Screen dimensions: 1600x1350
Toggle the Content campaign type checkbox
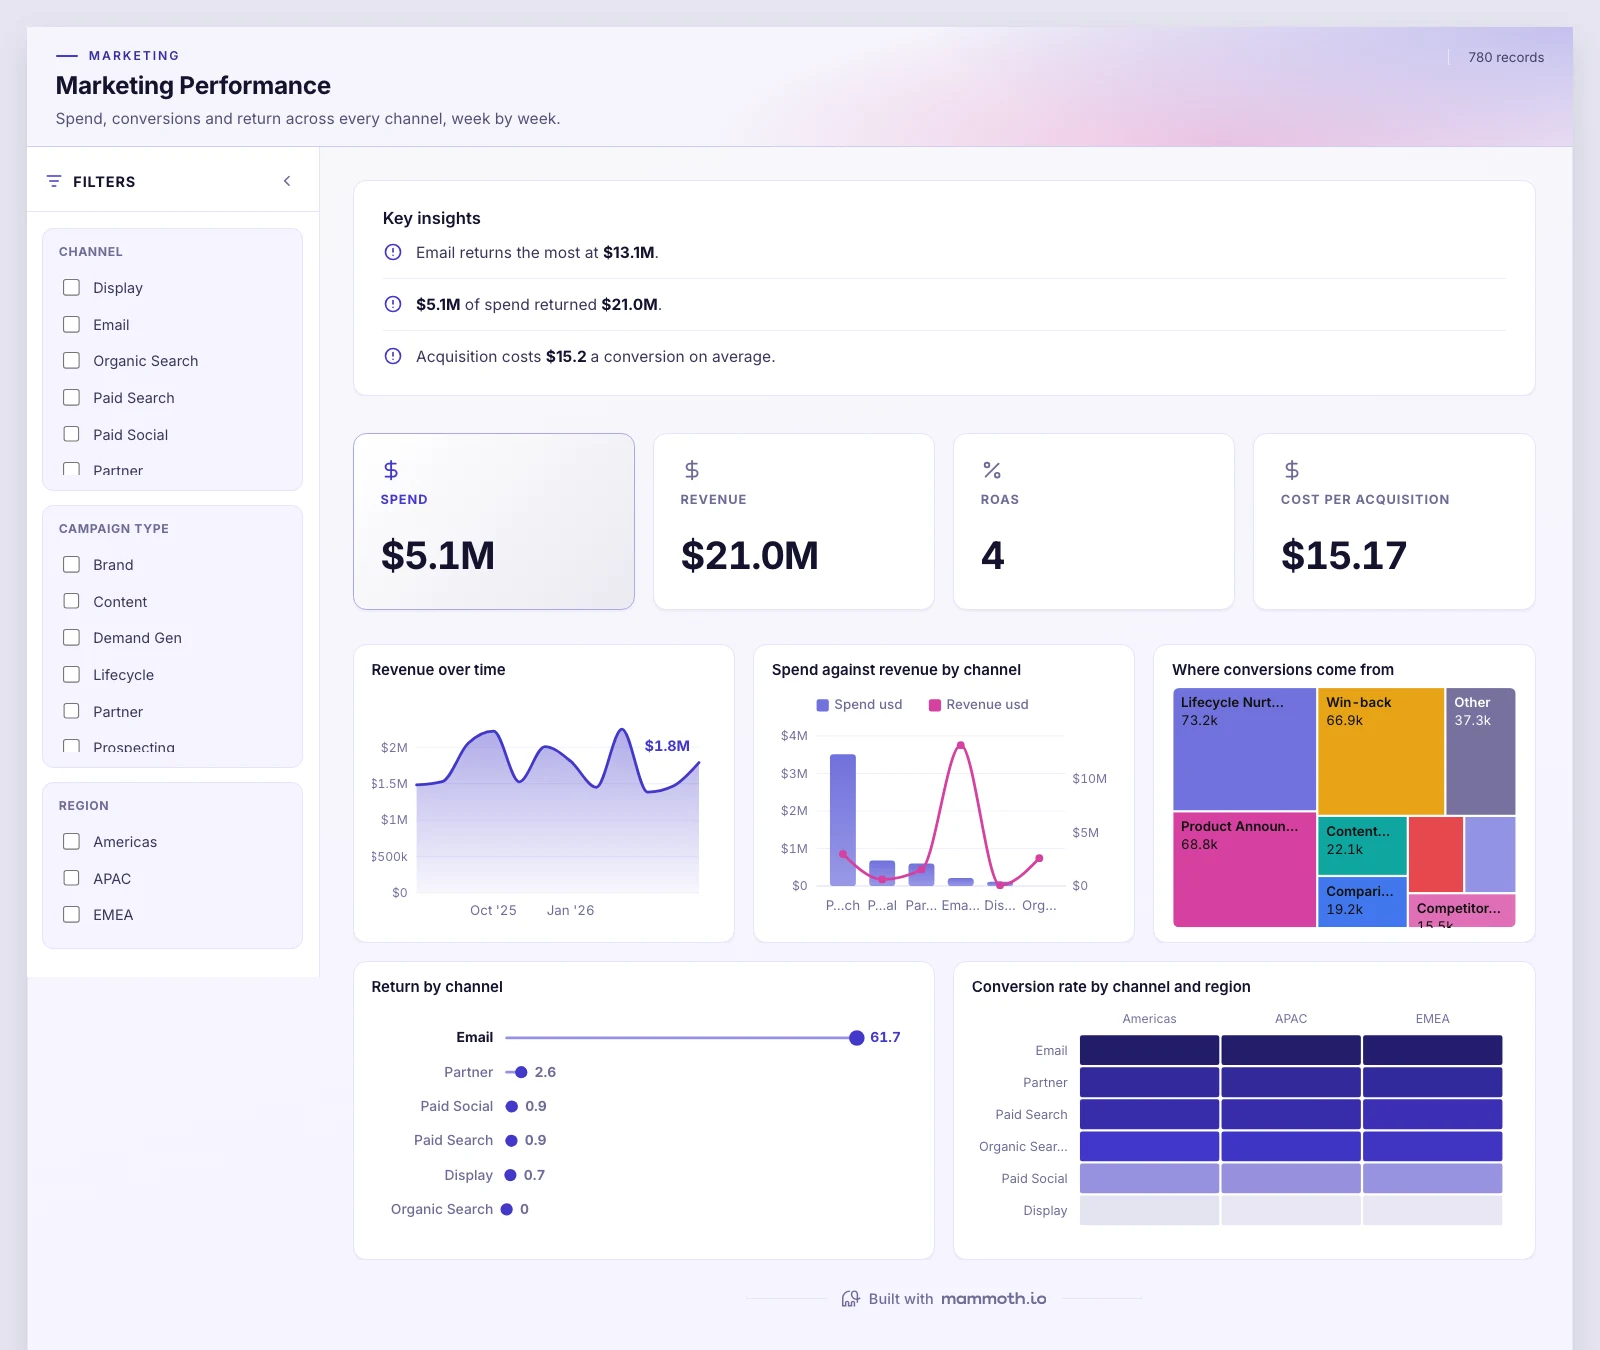[71, 601]
